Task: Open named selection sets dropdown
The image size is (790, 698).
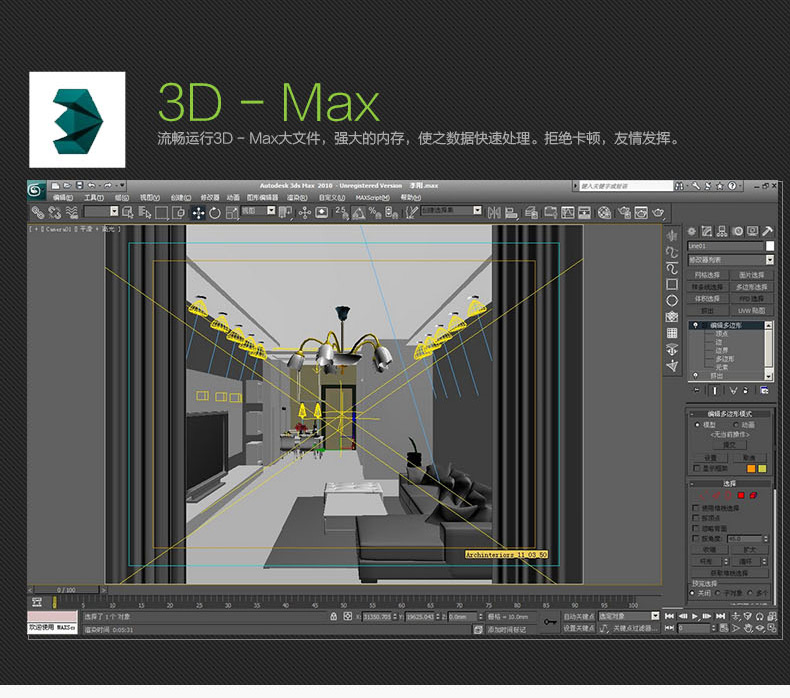Action: (451, 210)
